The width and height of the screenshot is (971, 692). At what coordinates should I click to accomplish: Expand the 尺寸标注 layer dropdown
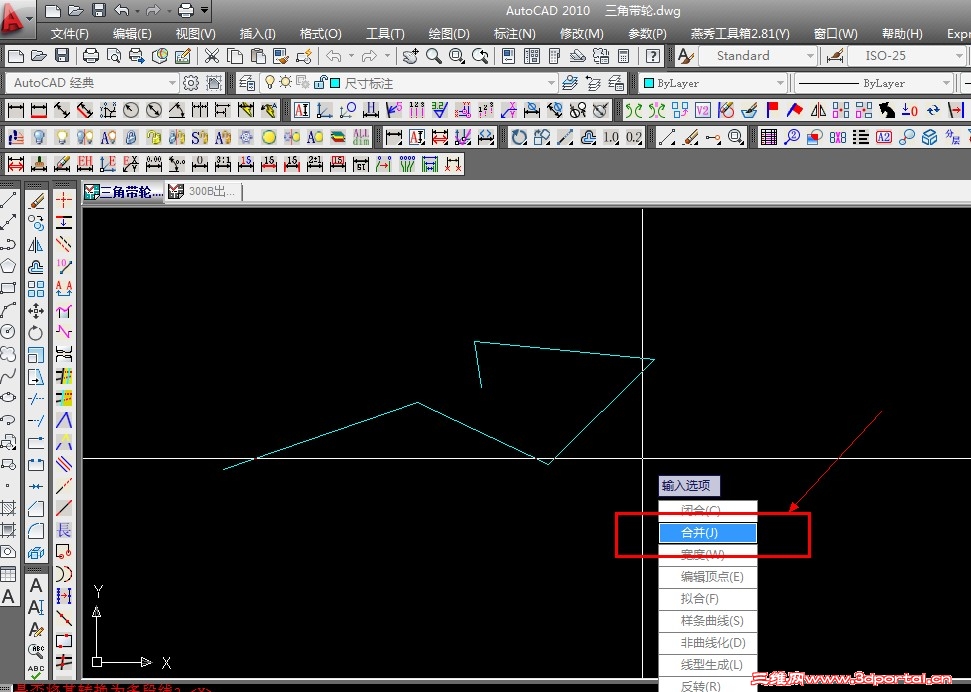click(551, 82)
